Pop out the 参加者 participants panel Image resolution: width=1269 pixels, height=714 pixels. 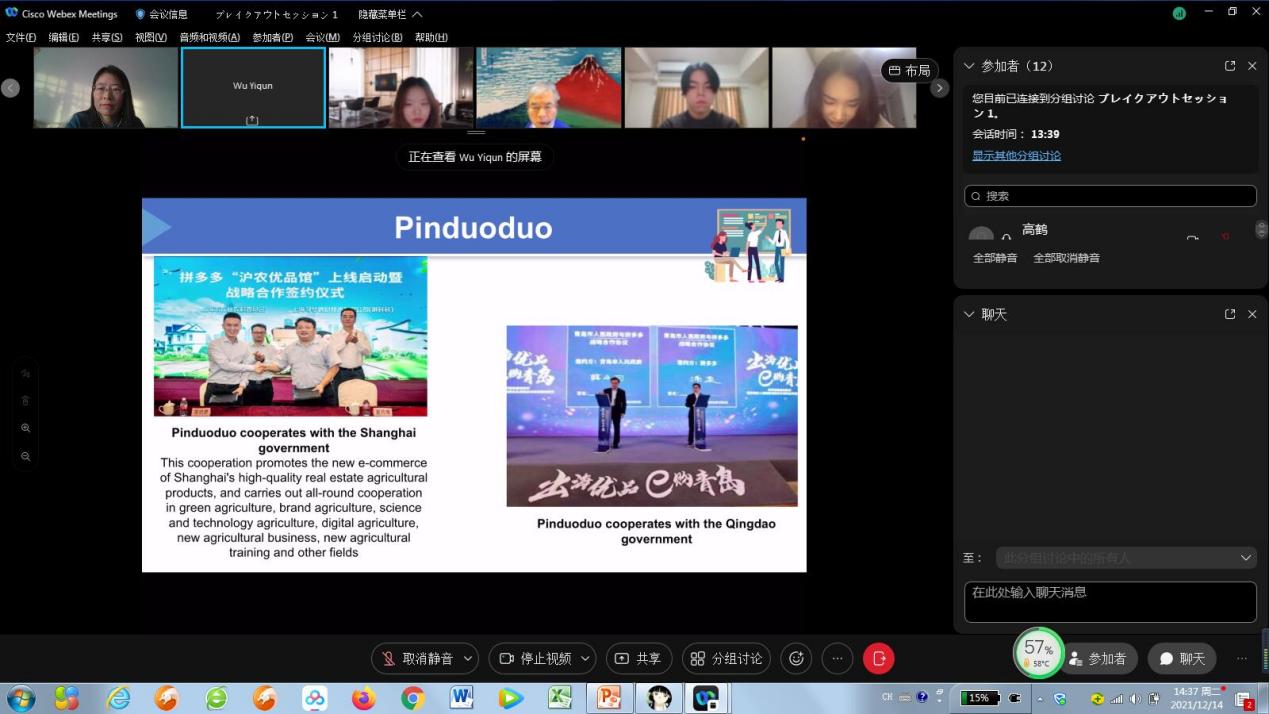pos(1229,66)
